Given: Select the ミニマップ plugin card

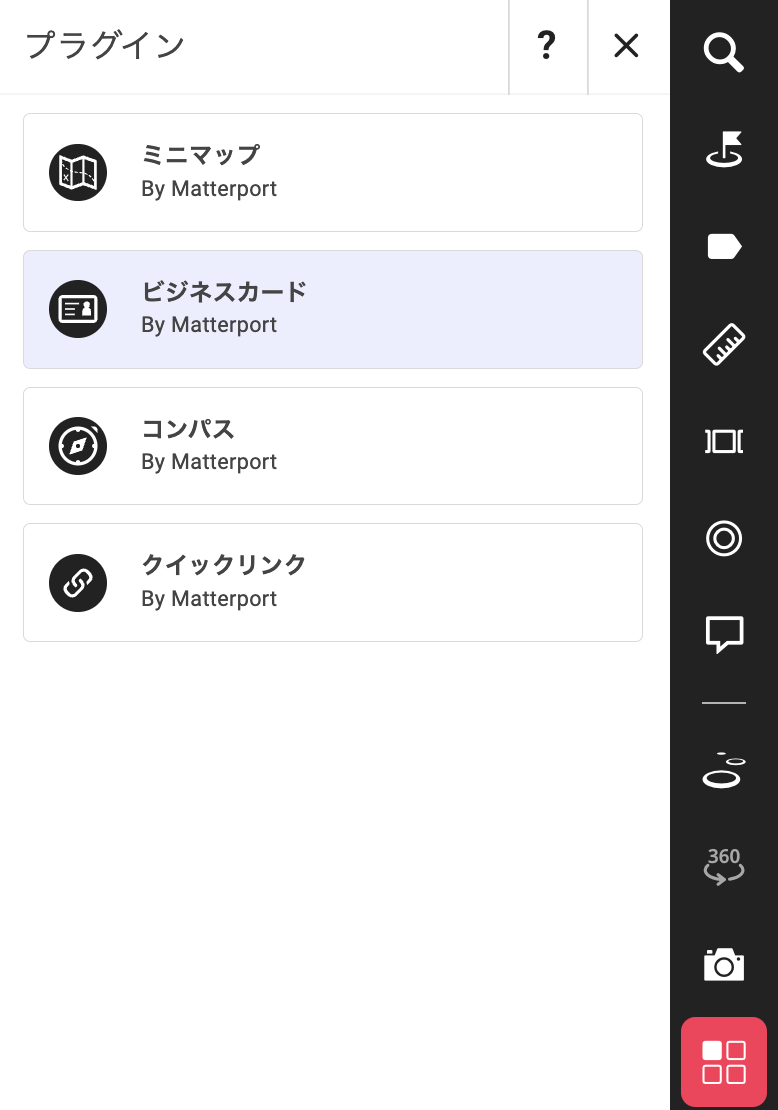Looking at the screenshot, I should pyautogui.click(x=333, y=173).
